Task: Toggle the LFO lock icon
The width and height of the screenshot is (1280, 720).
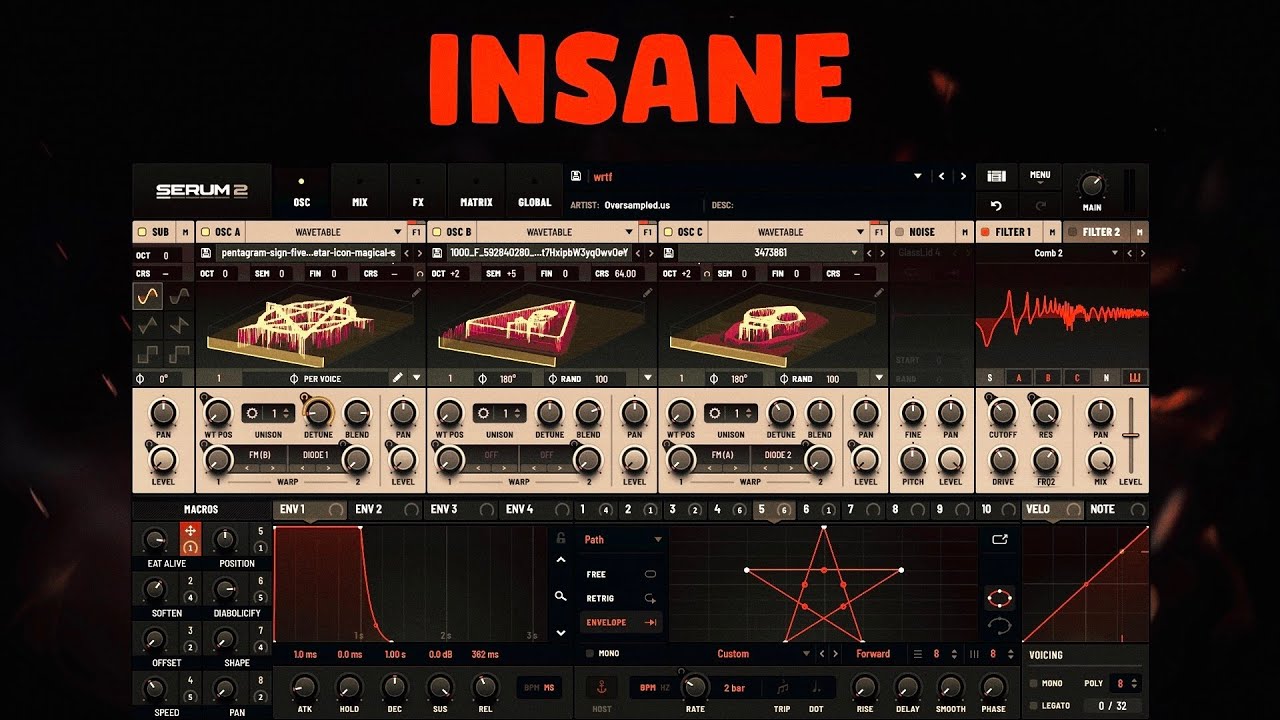Action: click(562, 538)
